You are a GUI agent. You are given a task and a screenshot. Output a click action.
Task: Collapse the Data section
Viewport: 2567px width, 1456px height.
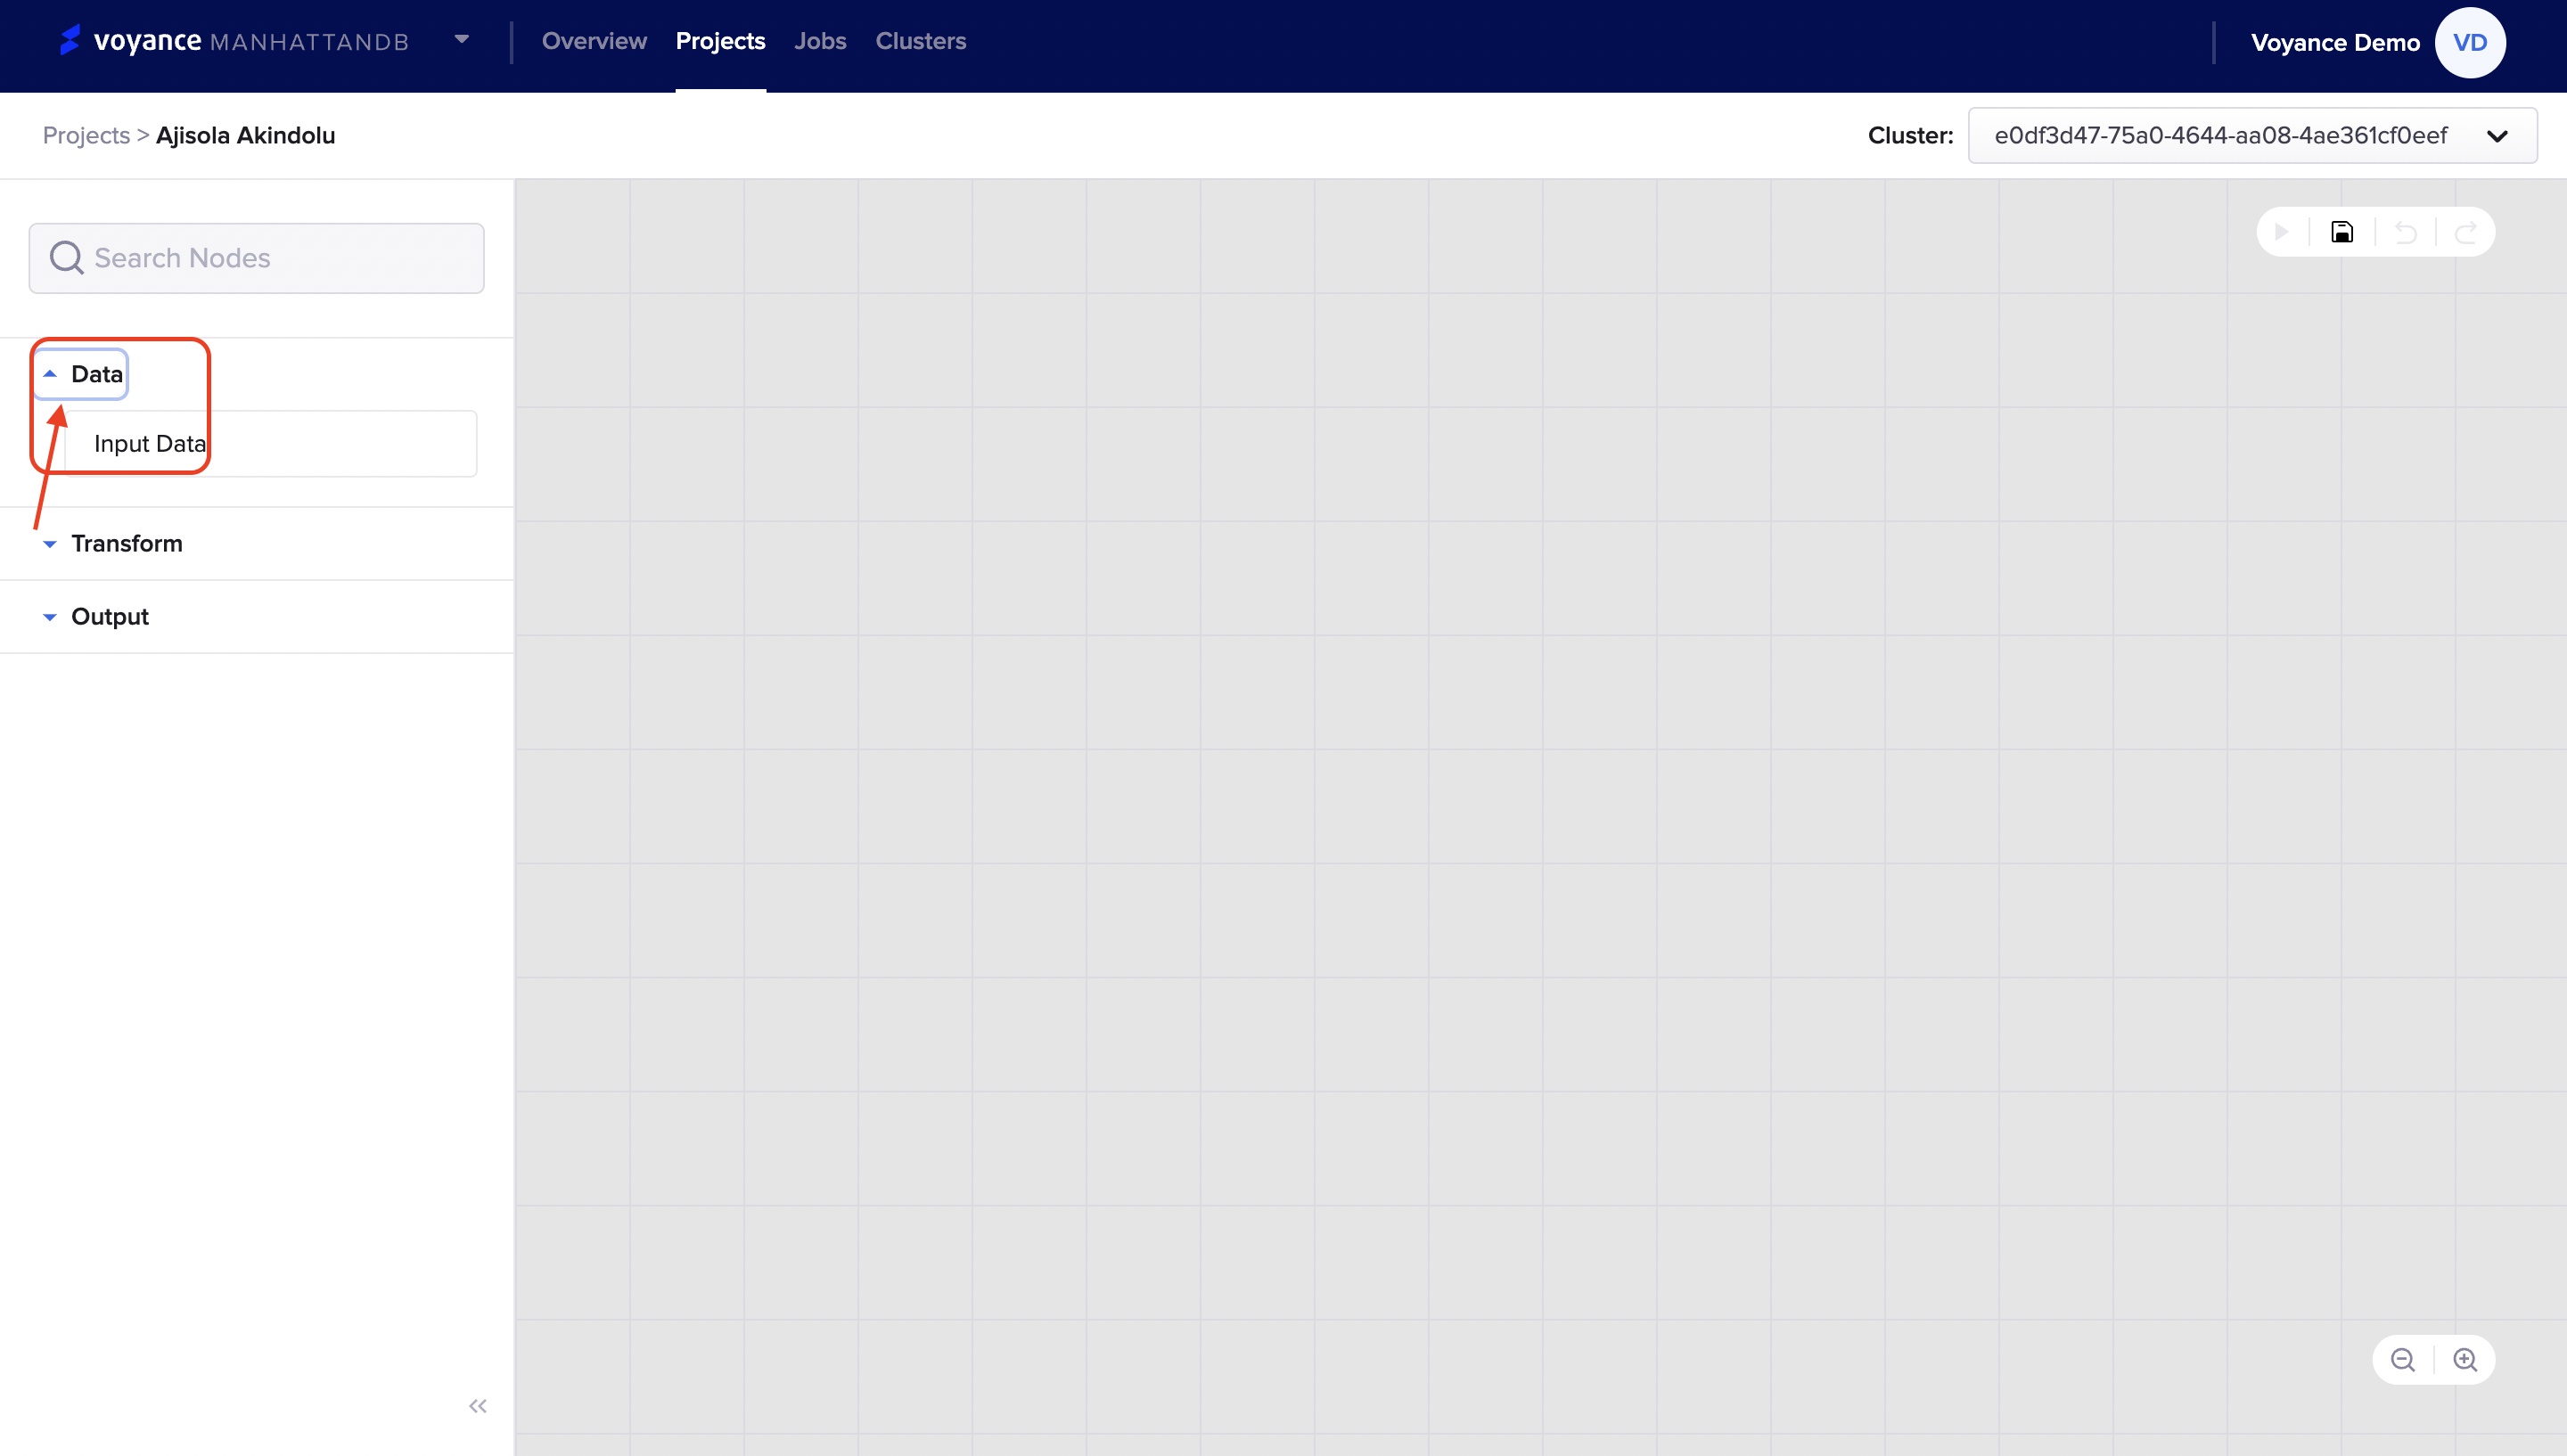pyautogui.click(x=83, y=374)
